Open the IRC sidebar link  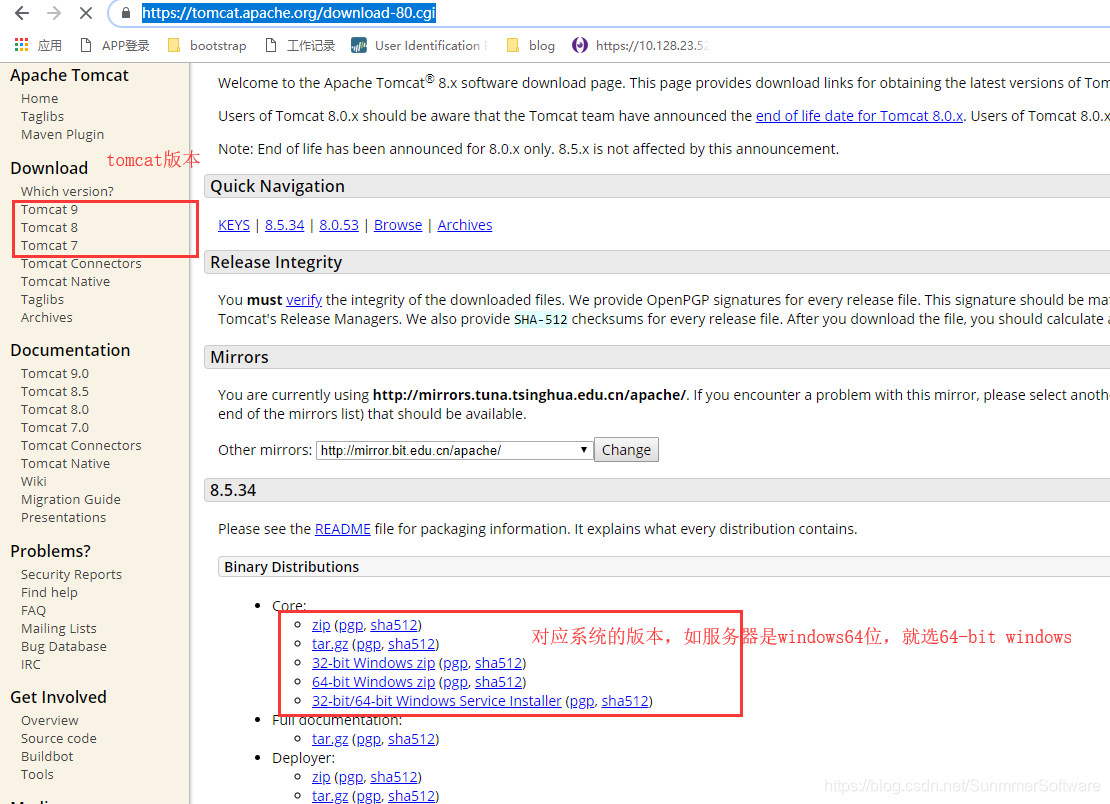tap(31, 665)
